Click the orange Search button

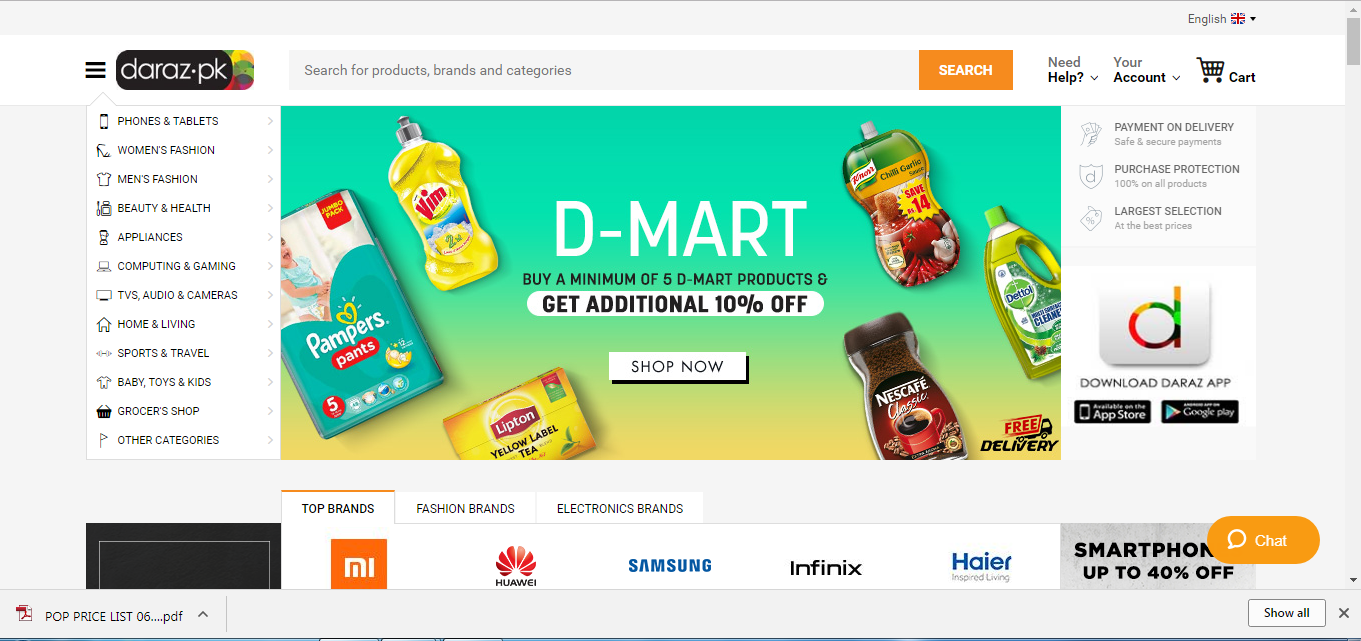[965, 70]
